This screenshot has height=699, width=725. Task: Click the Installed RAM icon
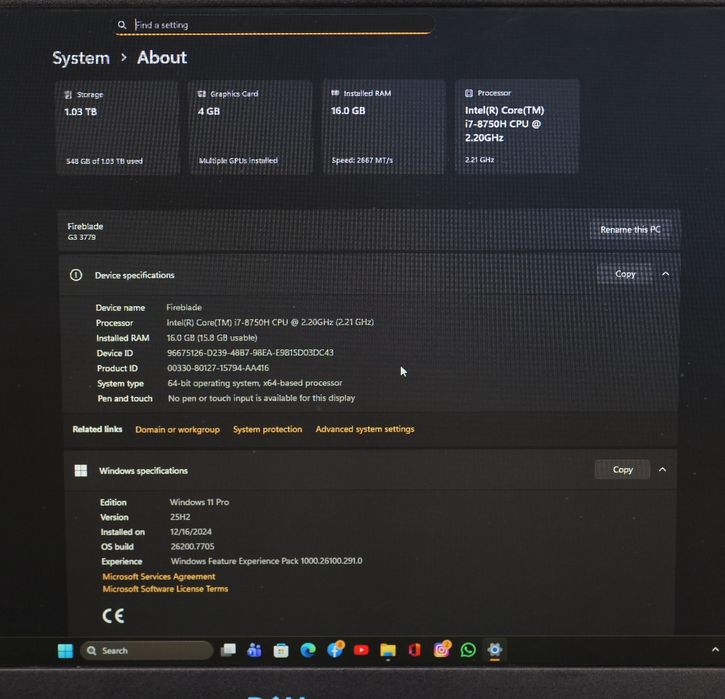point(335,93)
